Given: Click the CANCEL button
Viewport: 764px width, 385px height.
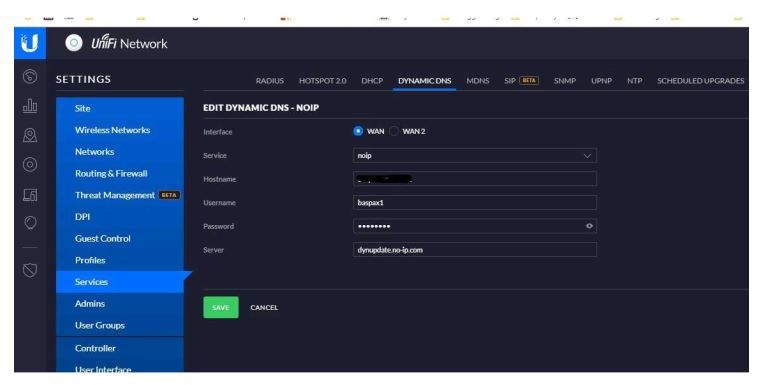Looking at the screenshot, I should point(264,308).
